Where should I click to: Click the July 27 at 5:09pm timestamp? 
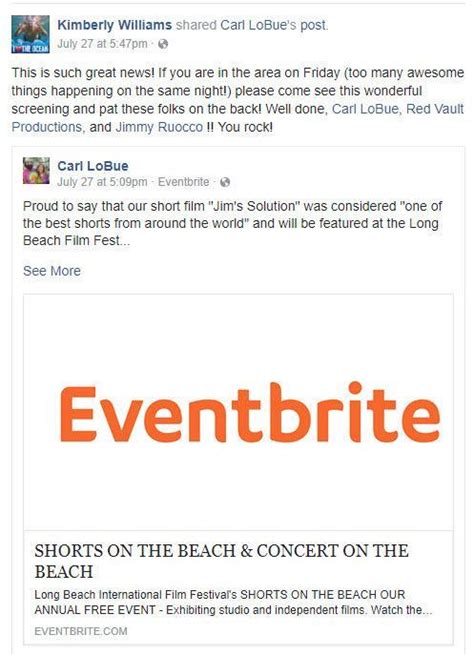(x=102, y=182)
